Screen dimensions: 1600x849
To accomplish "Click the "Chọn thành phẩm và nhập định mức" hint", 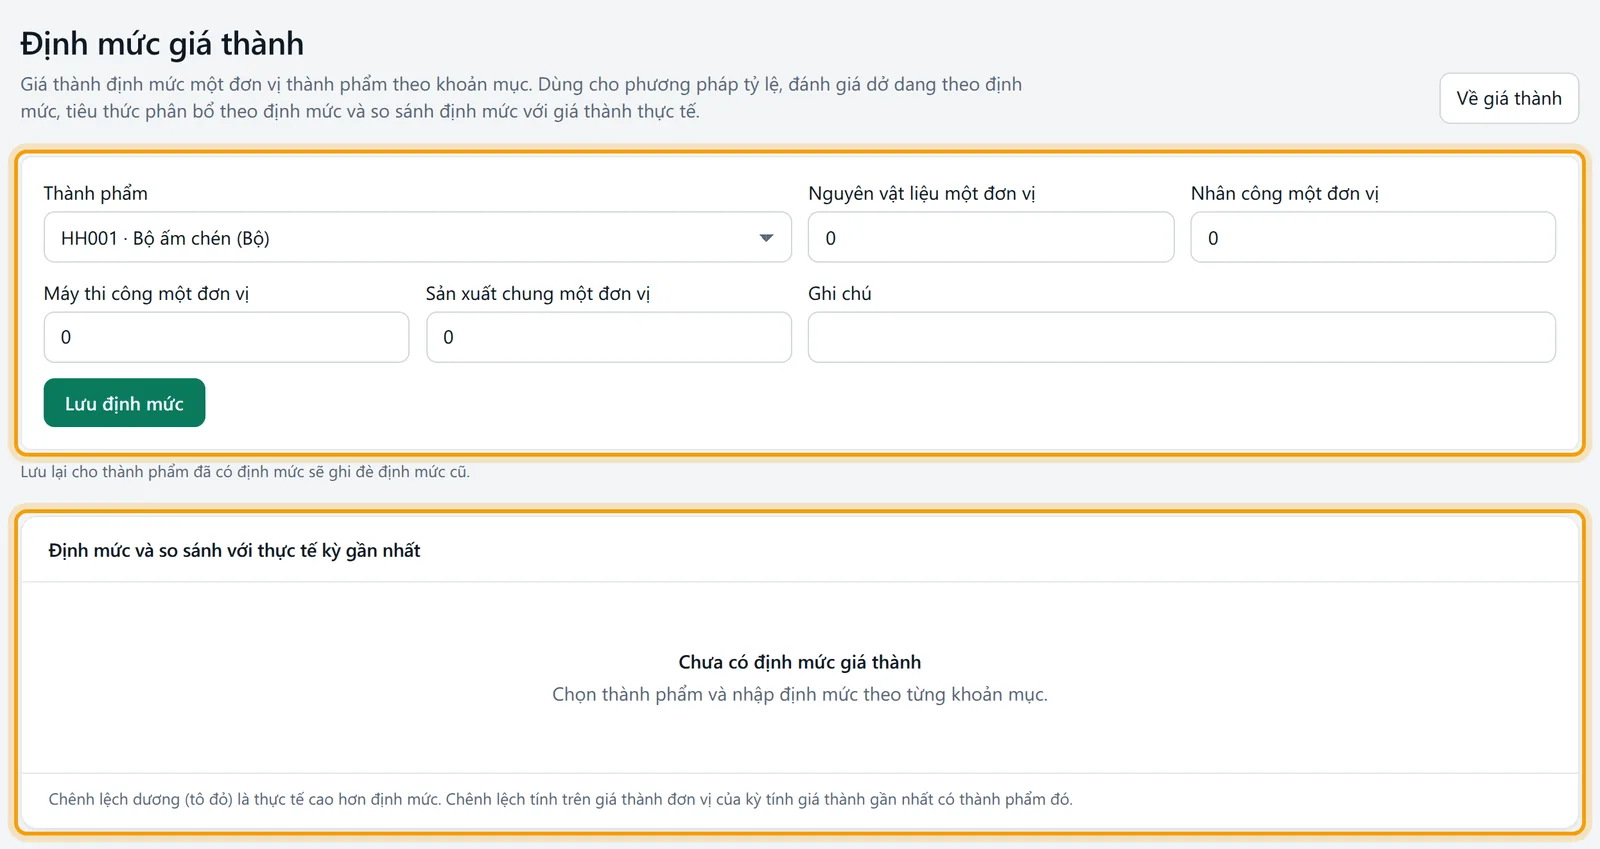I will (800, 694).
